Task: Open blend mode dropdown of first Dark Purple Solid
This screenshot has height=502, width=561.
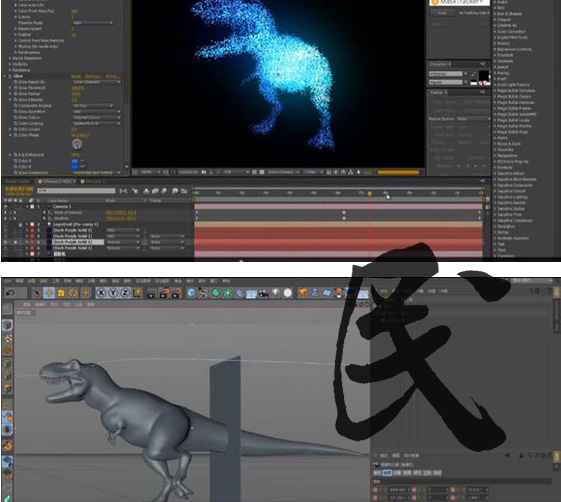Action: (x=122, y=230)
